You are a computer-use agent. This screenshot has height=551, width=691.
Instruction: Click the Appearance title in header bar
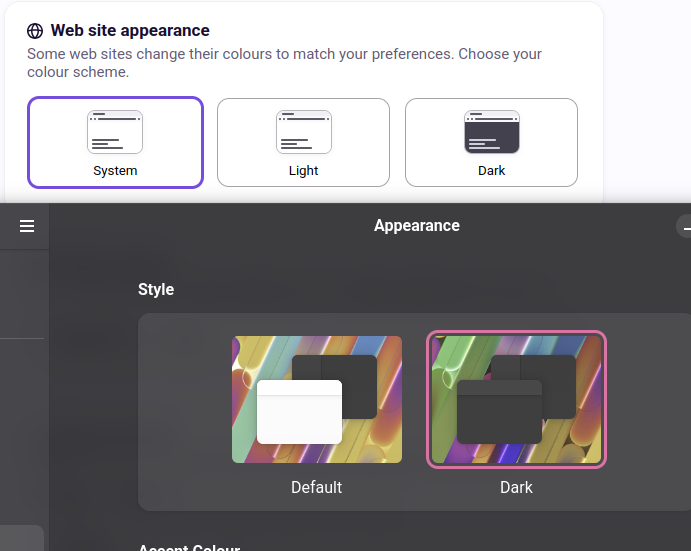coord(417,226)
